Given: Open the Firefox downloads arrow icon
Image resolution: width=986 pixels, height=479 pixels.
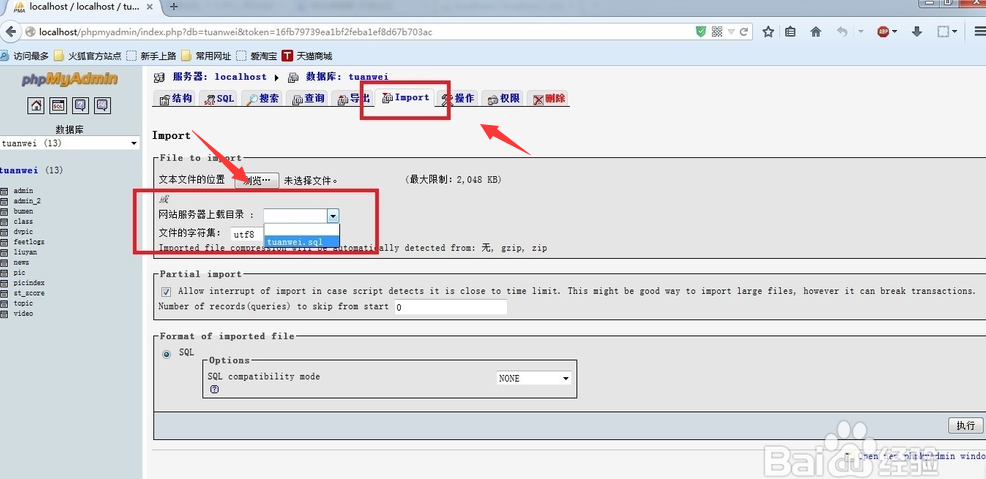Looking at the screenshot, I should pyautogui.click(x=916, y=32).
